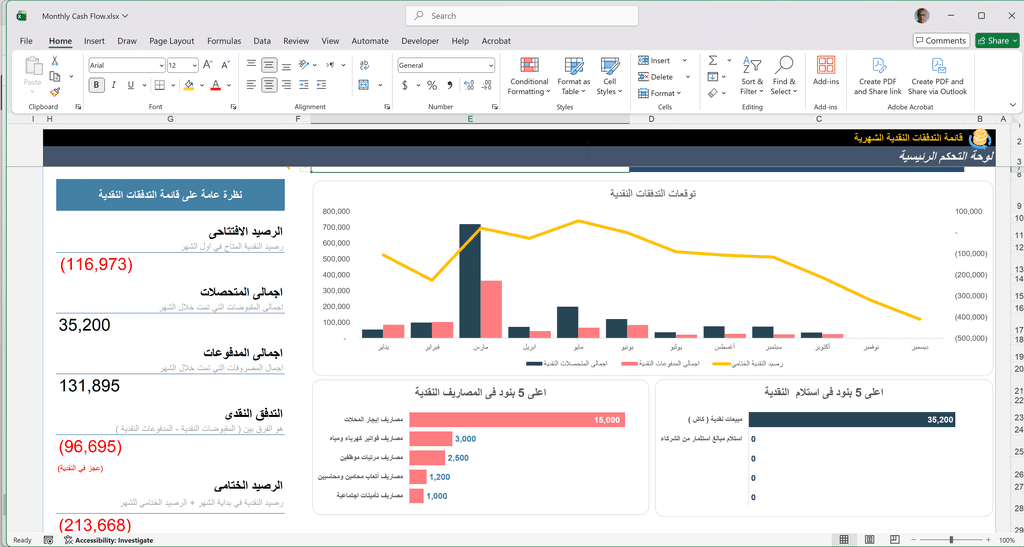Decrease indent in Alignment group
The image size is (1024, 547).
[x=304, y=85]
